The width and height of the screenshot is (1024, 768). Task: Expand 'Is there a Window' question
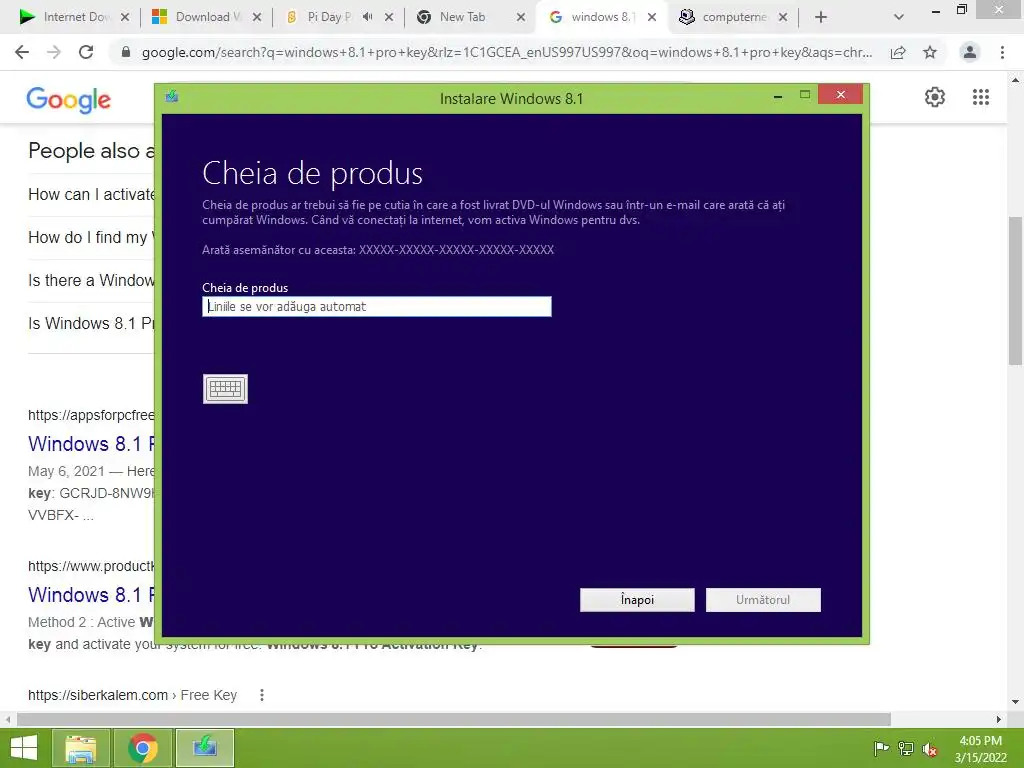pos(91,281)
